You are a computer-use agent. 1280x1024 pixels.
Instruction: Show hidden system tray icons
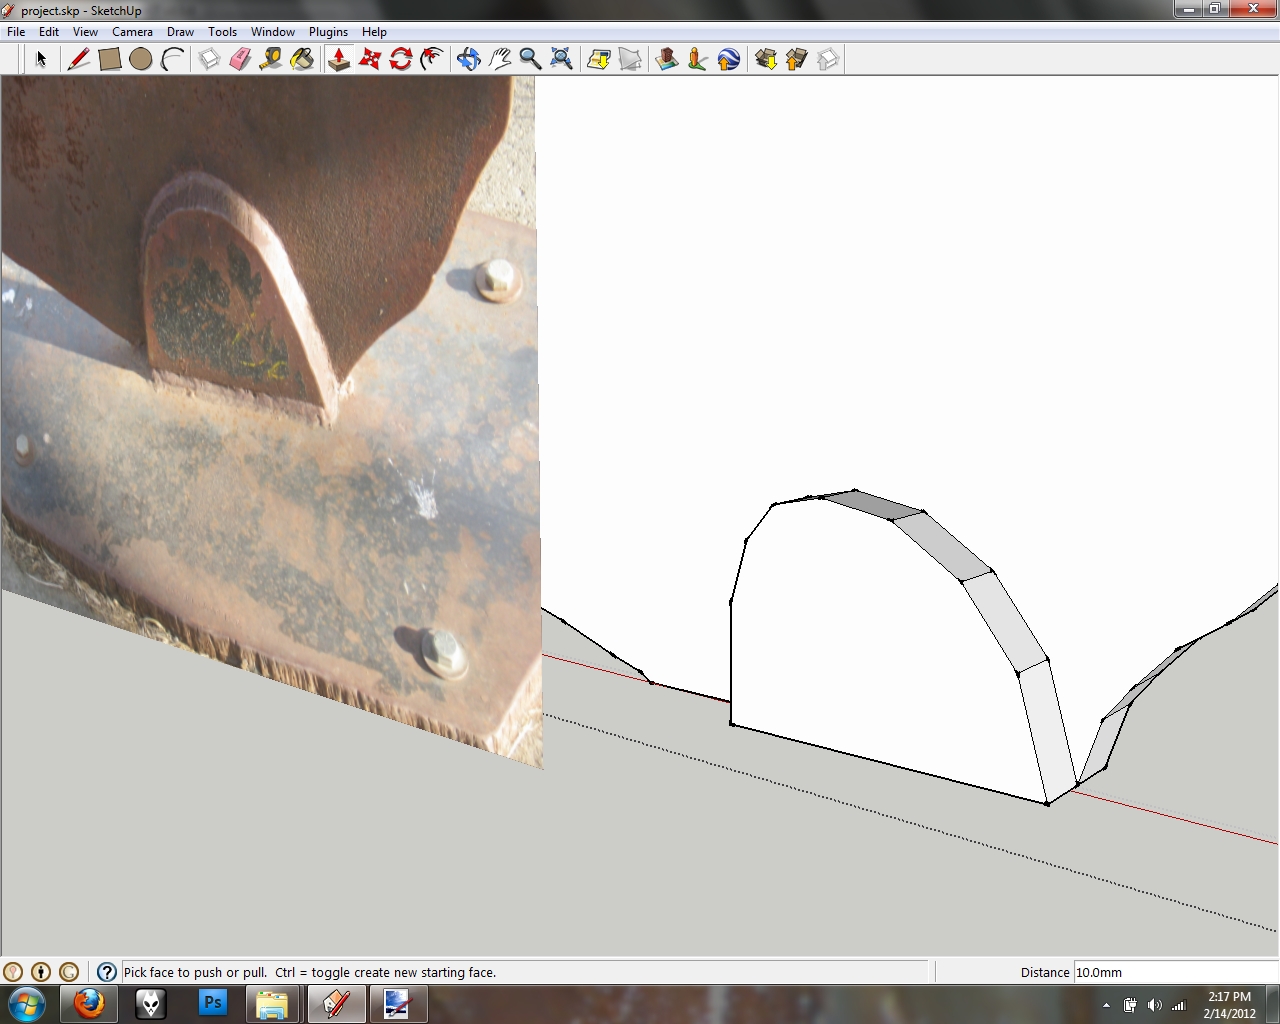[x=1106, y=1005]
